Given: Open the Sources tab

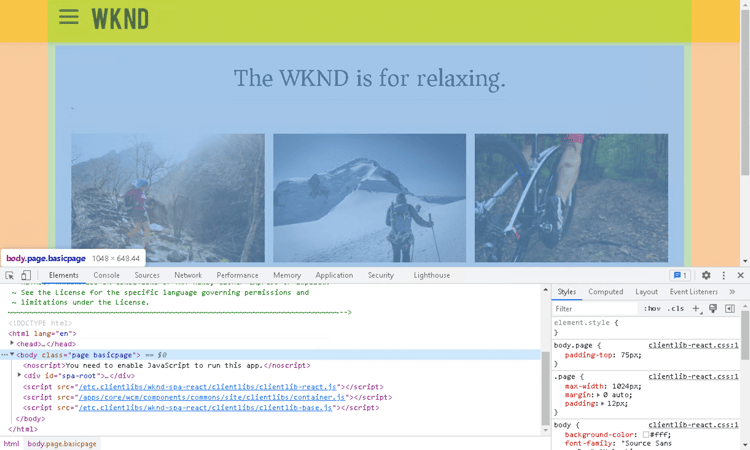Looking at the screenshot, I should click(x=147, y=275).
